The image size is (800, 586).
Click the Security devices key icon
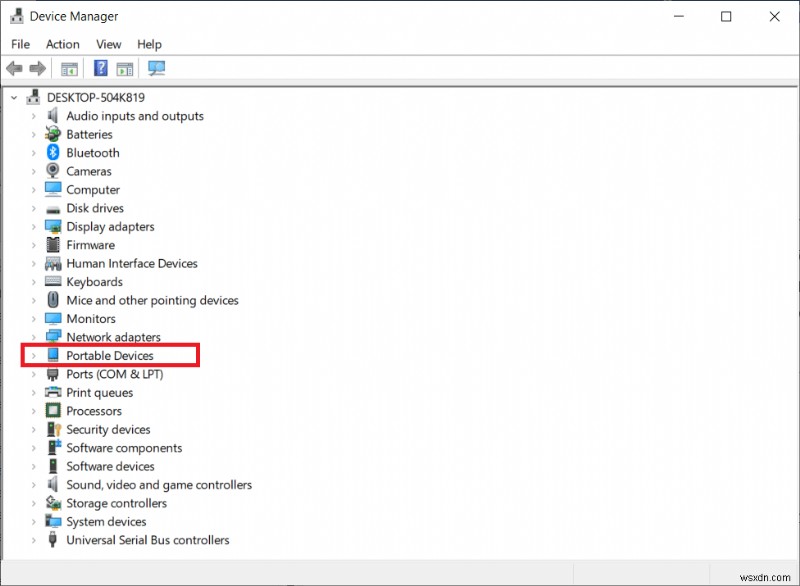coord(53,429)
